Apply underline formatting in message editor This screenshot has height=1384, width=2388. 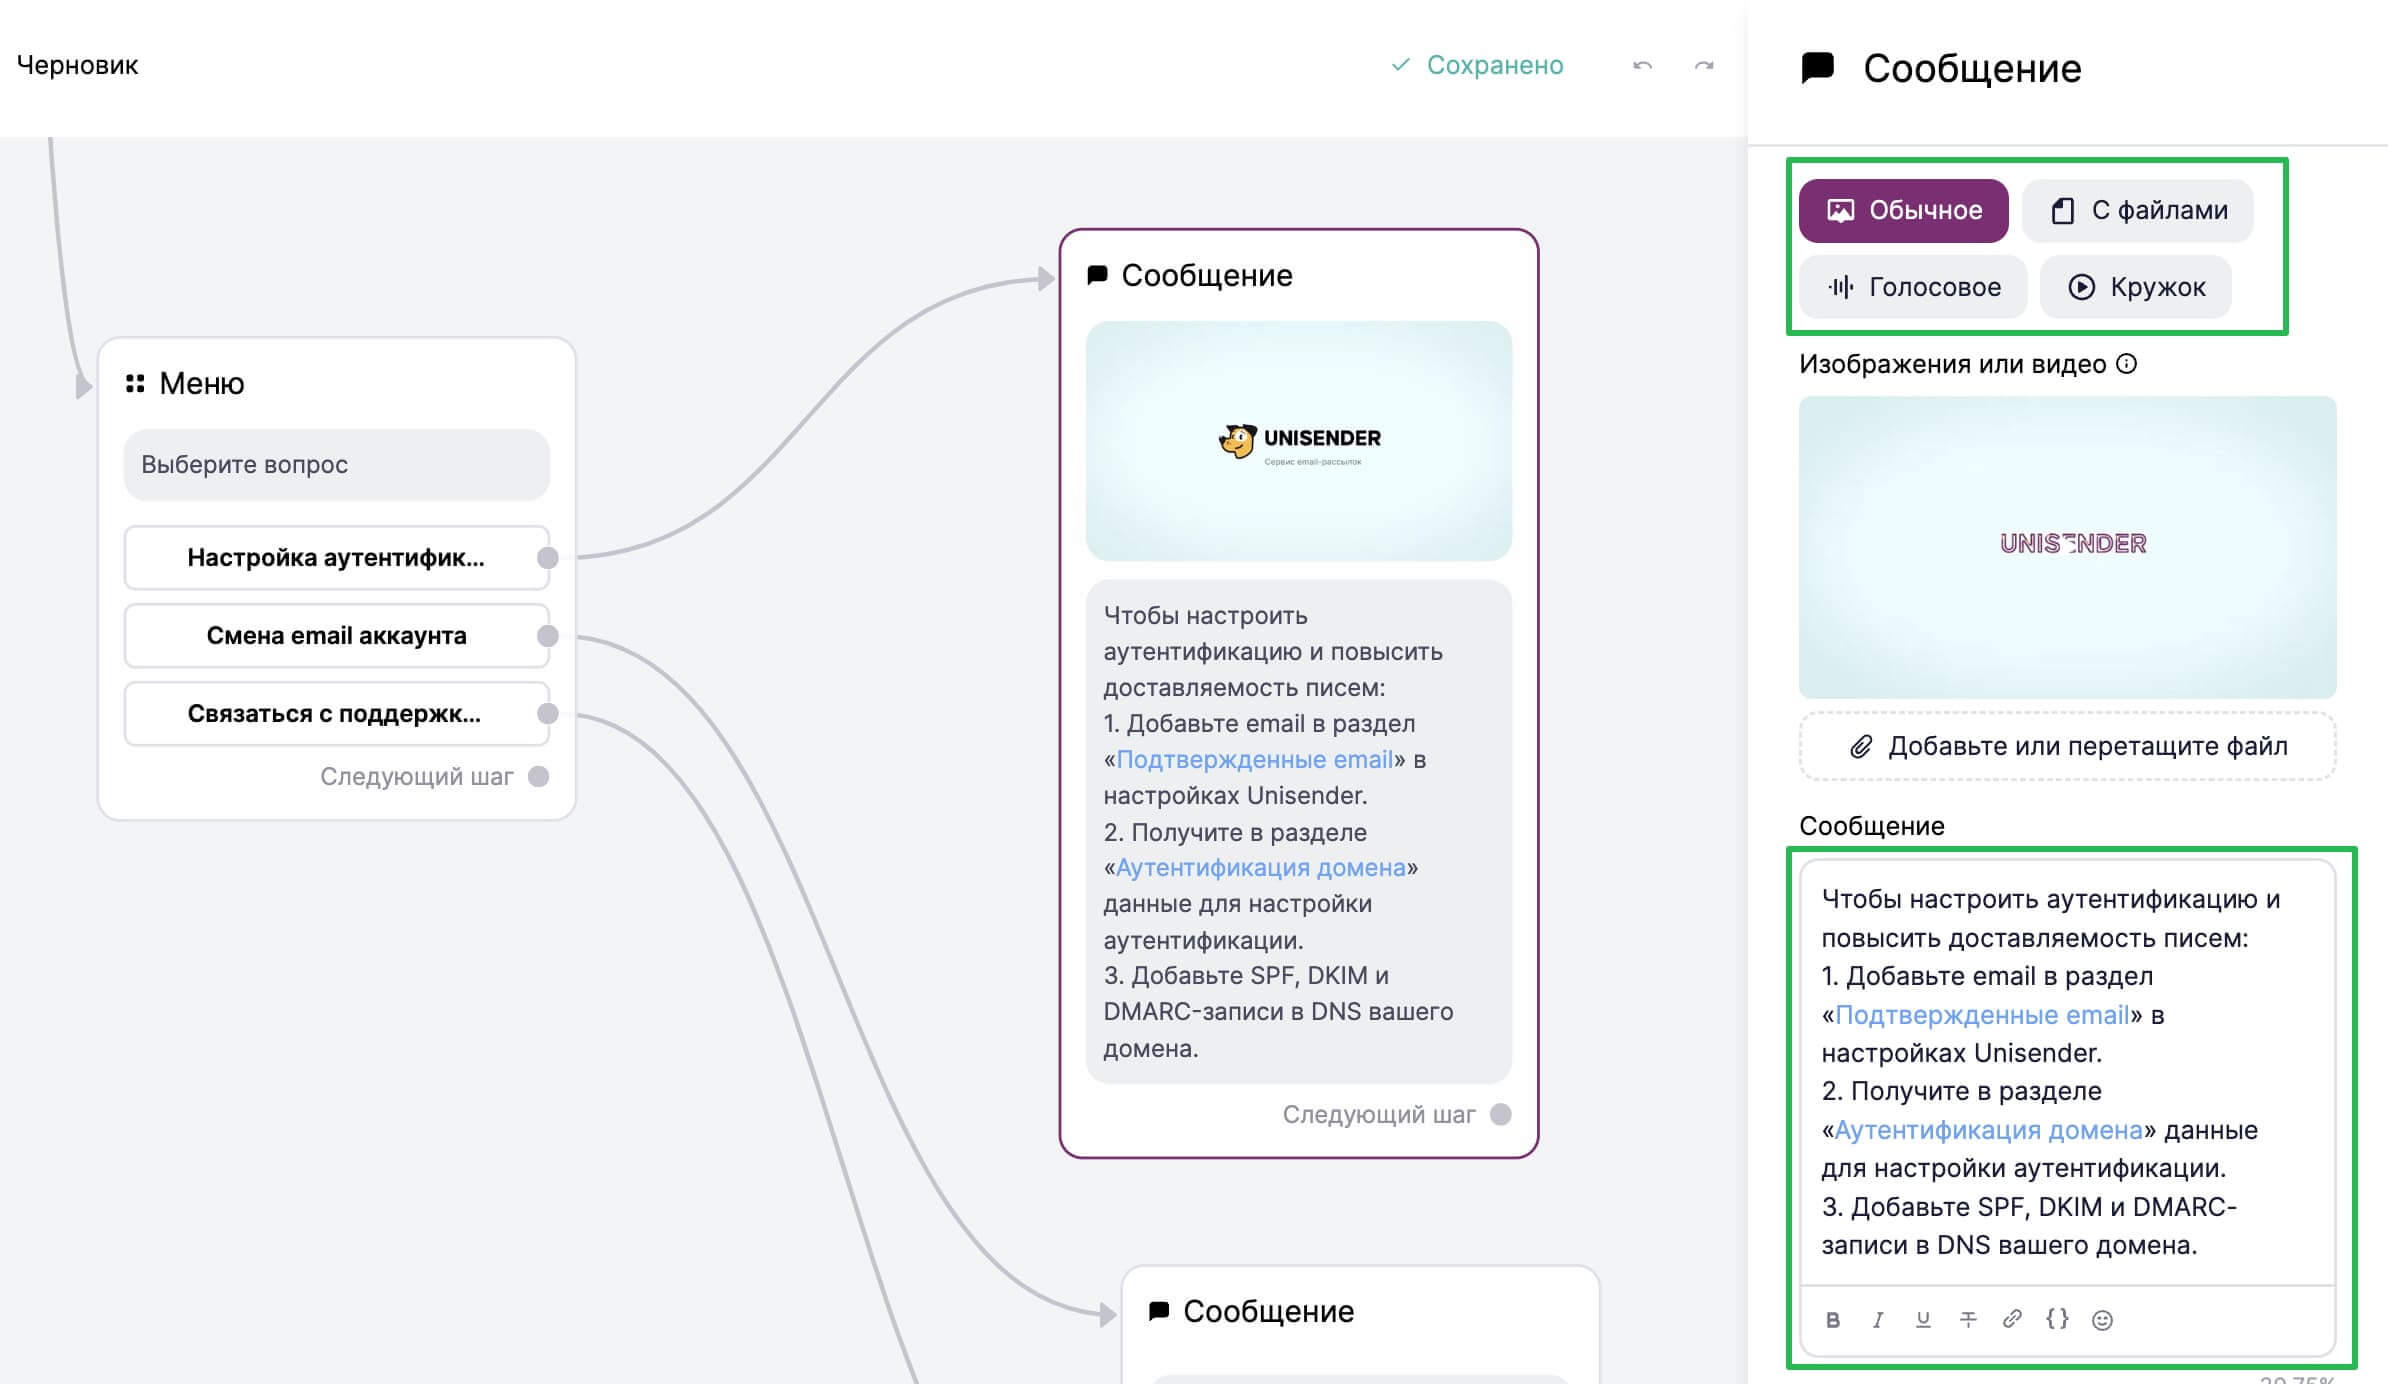[1923, 1320]
